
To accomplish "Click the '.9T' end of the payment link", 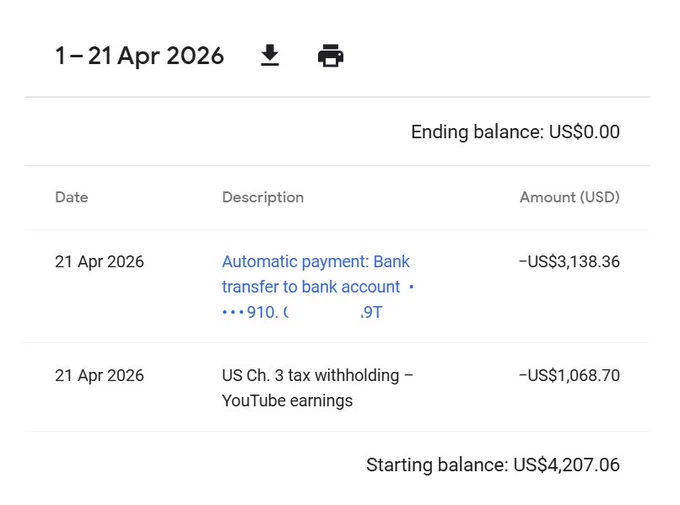I will click(372, 312).
